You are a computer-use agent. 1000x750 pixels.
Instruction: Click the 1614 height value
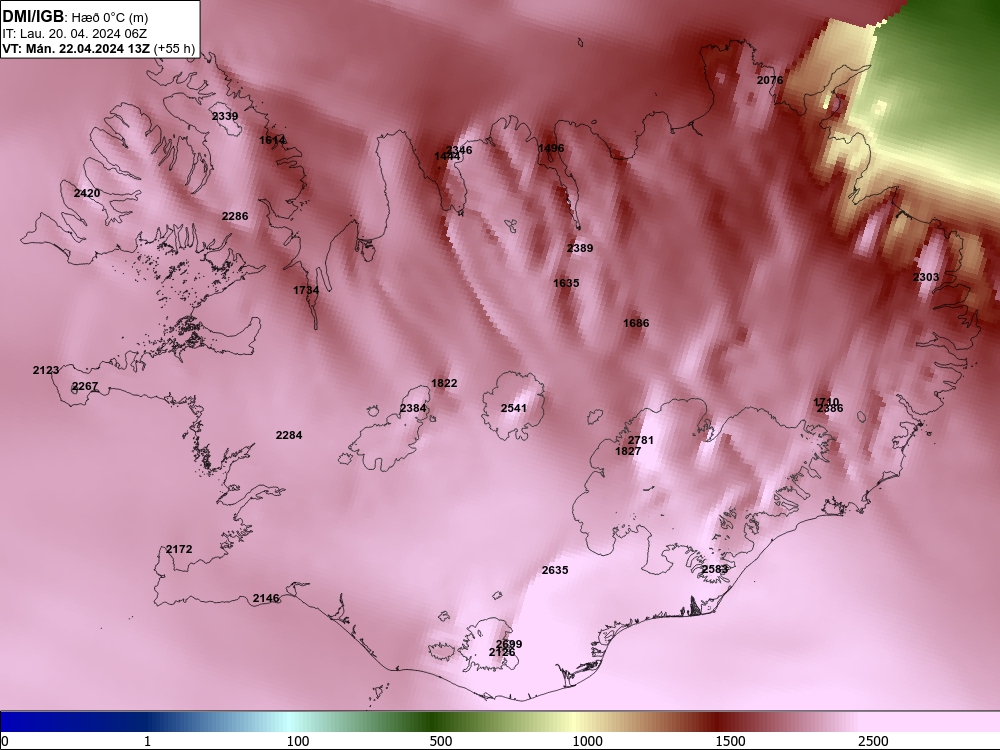272,140
